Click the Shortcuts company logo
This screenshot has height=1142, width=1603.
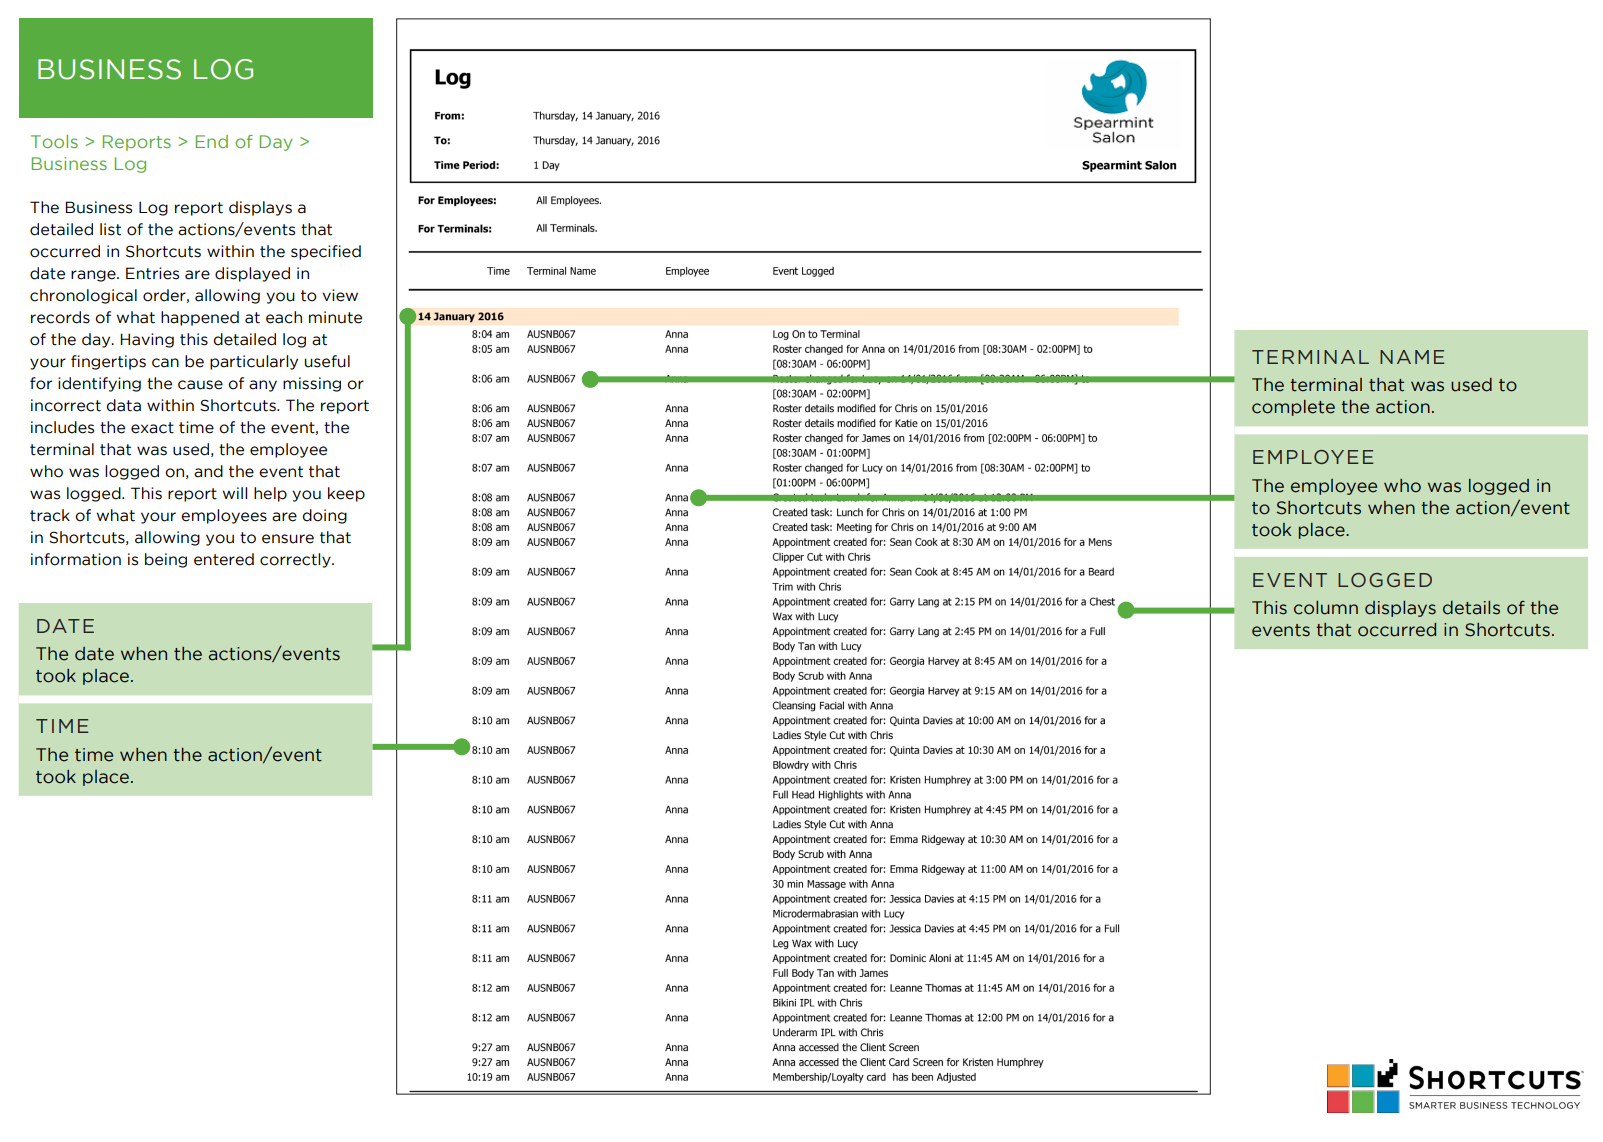click(1454, 1087)
